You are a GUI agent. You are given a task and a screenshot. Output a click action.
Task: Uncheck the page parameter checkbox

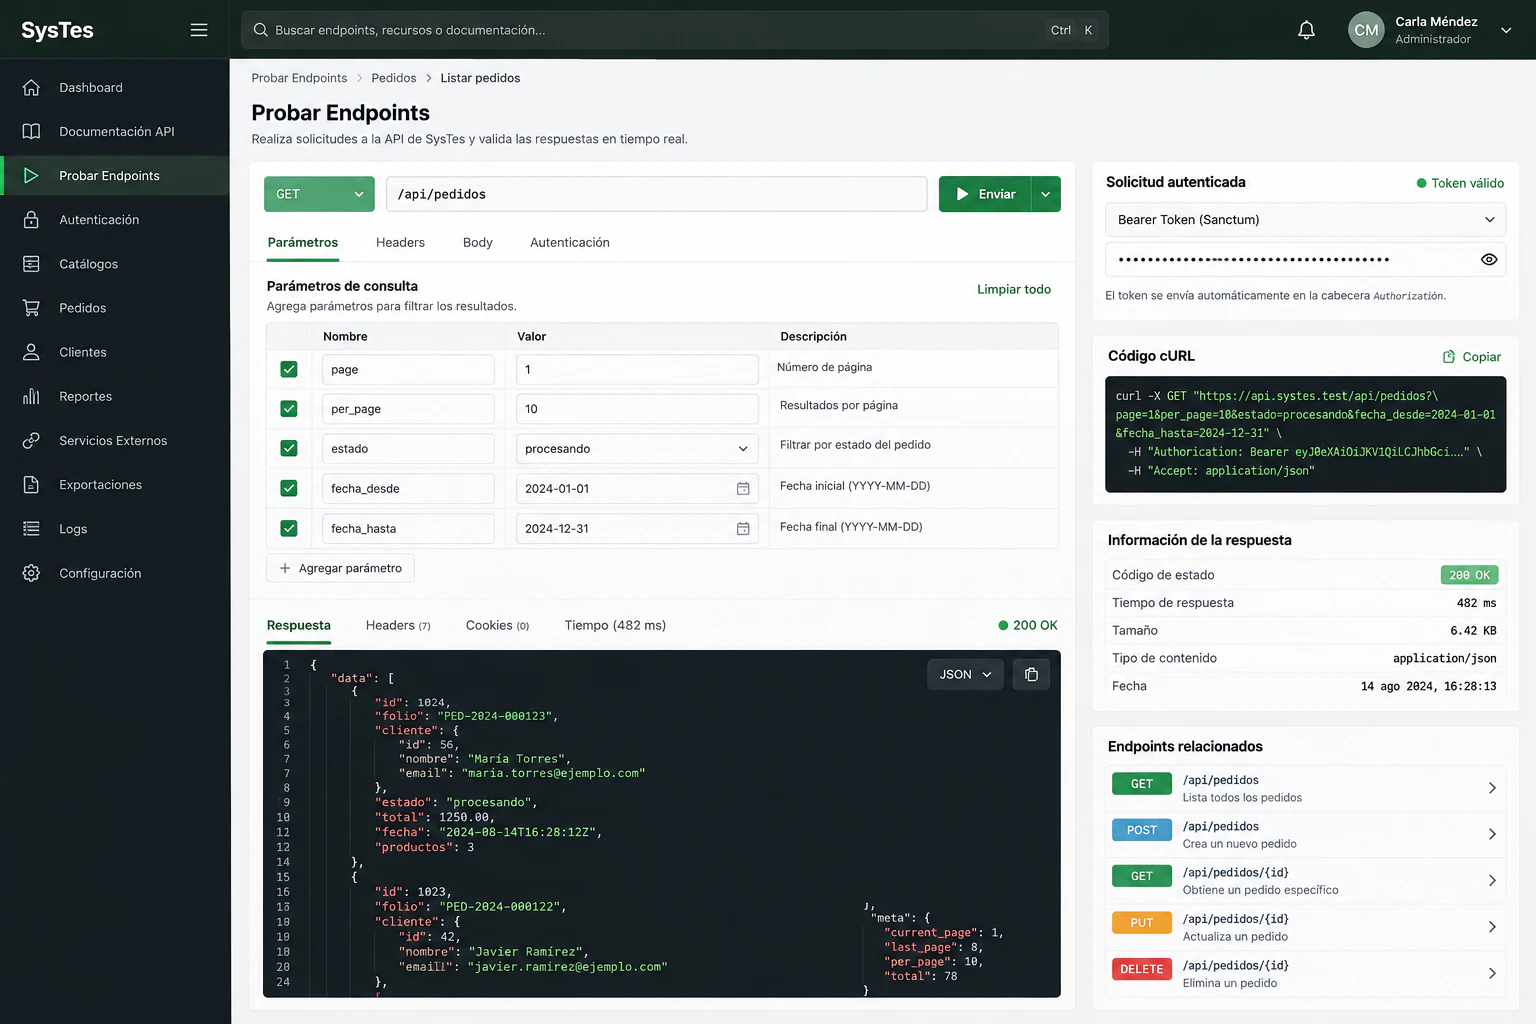289,369
